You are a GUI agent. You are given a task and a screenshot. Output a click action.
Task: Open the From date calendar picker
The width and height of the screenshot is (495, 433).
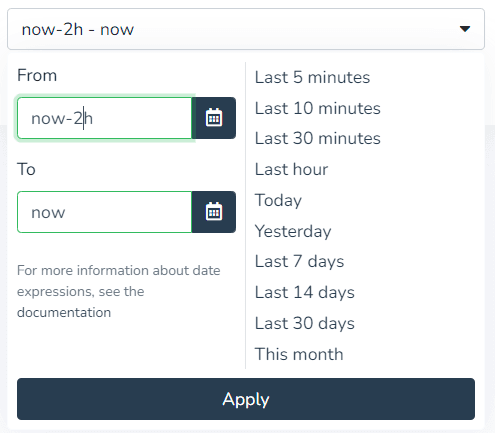[214, 118]
